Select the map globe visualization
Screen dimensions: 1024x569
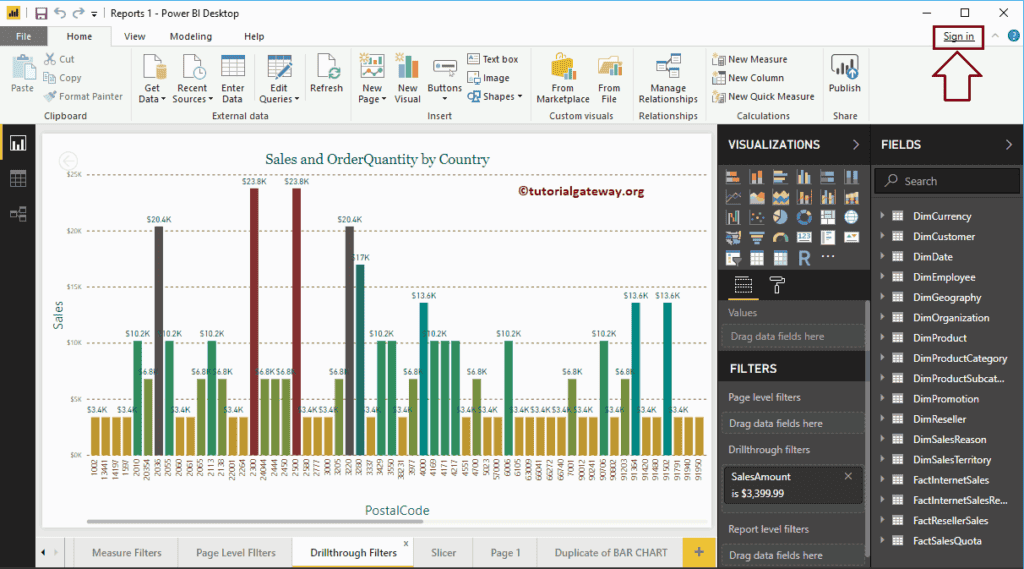852,218
